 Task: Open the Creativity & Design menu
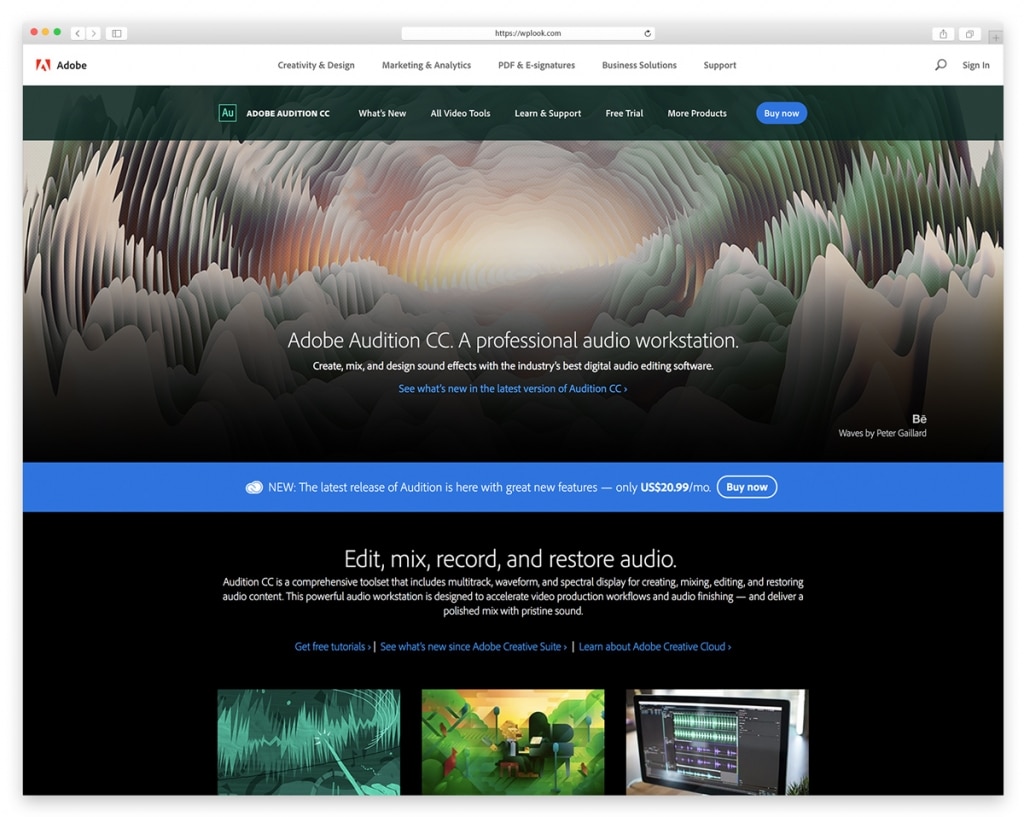316,65
